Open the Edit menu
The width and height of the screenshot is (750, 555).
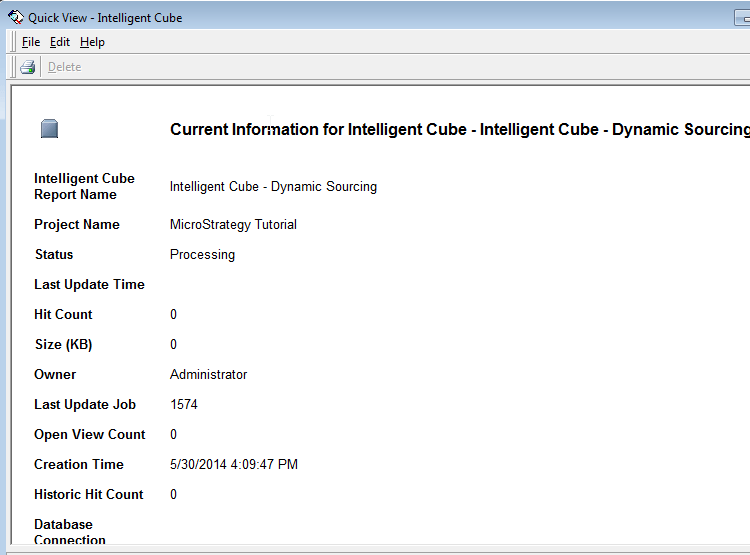60,42
